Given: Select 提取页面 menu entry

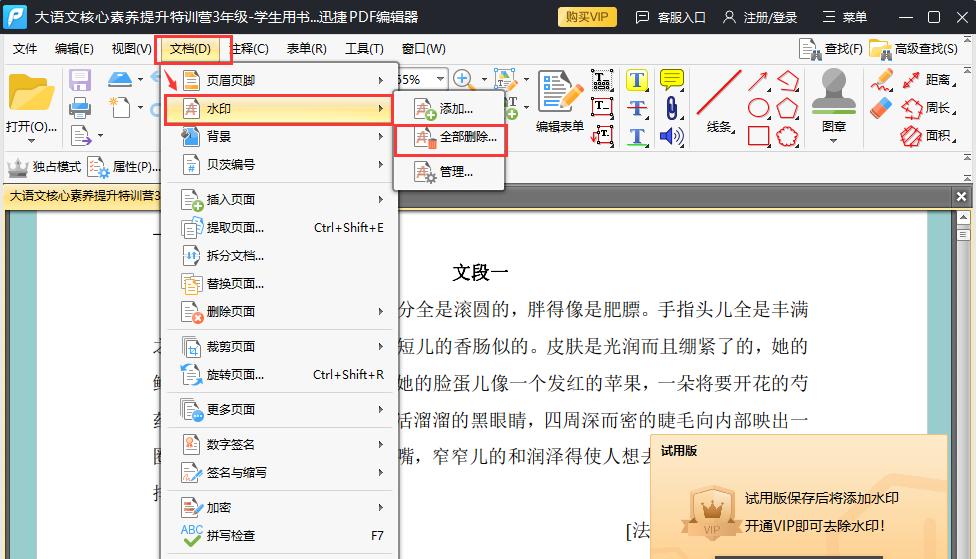Looking at the screenshot, I should (281, 228).
